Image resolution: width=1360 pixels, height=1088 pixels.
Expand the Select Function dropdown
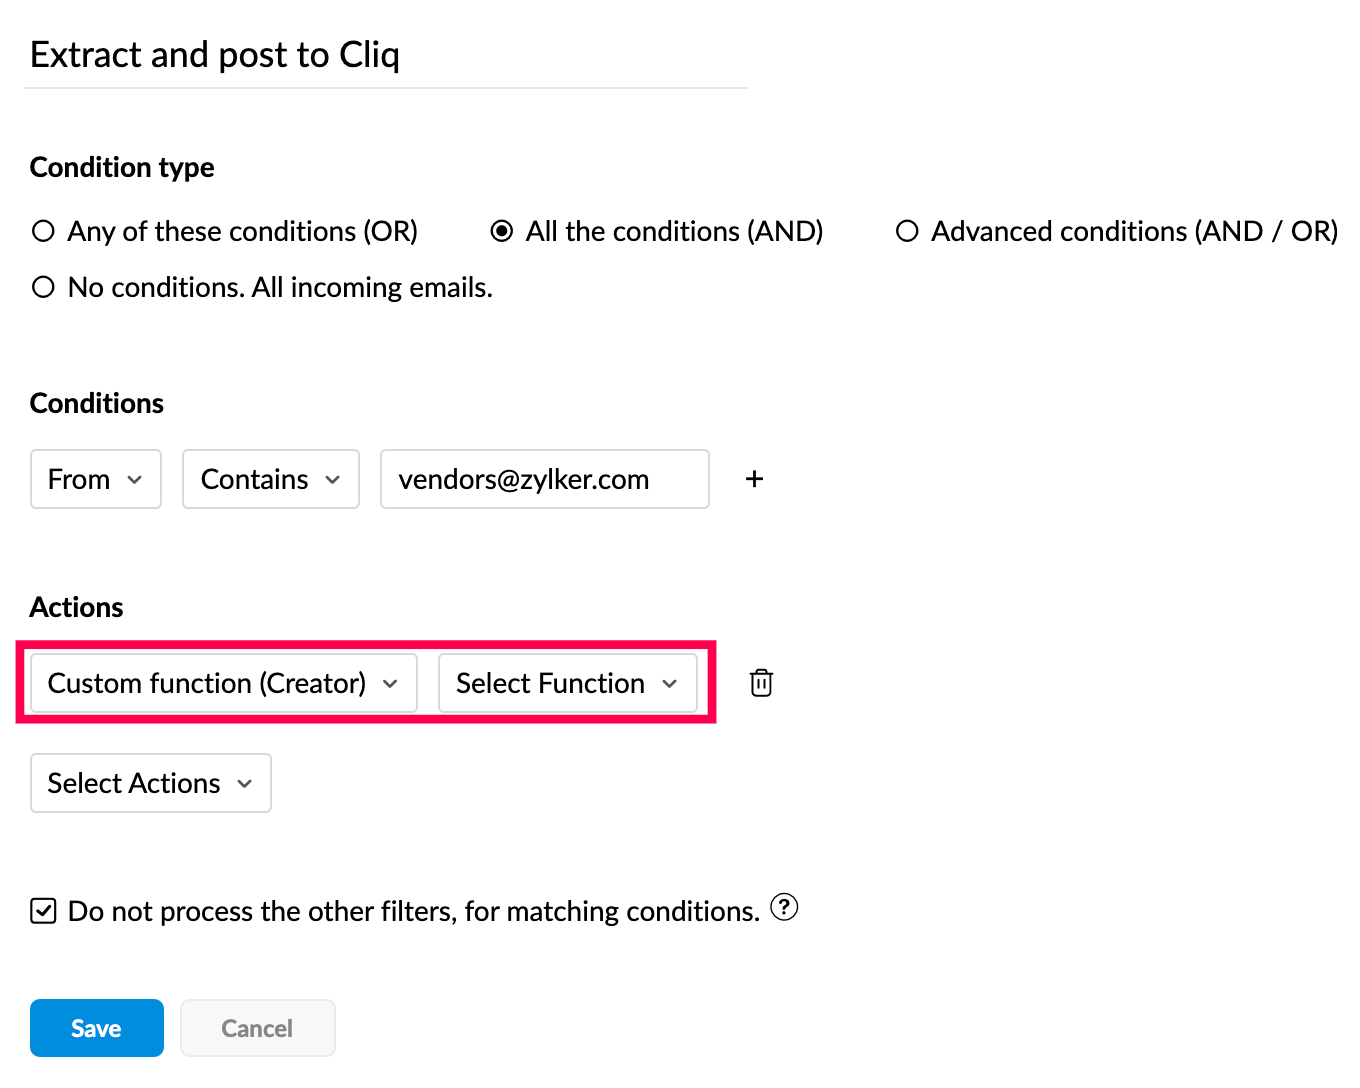tap(567, 683)
